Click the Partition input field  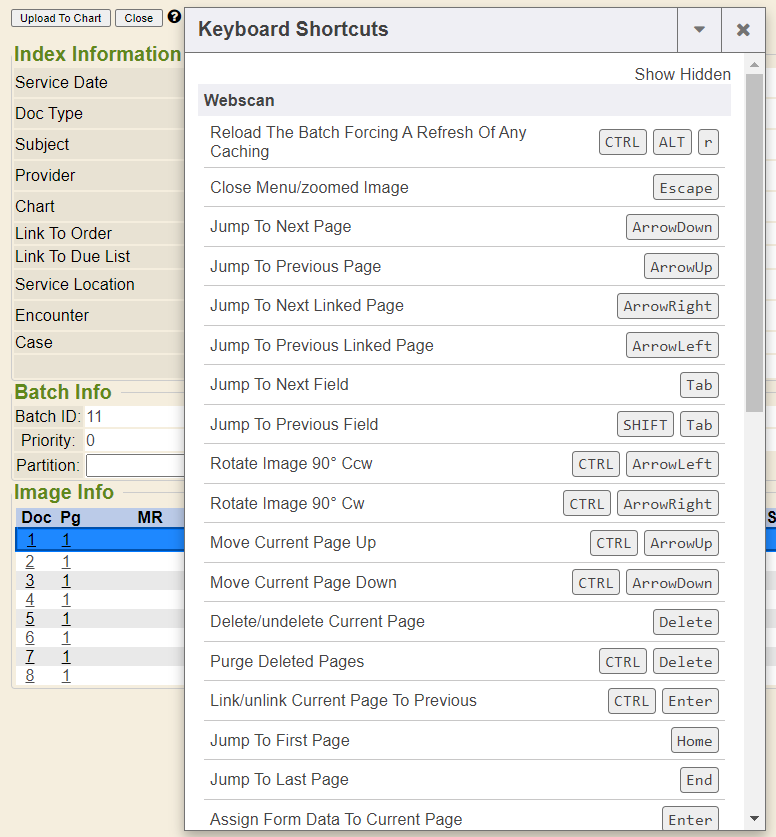pos(135,465)
